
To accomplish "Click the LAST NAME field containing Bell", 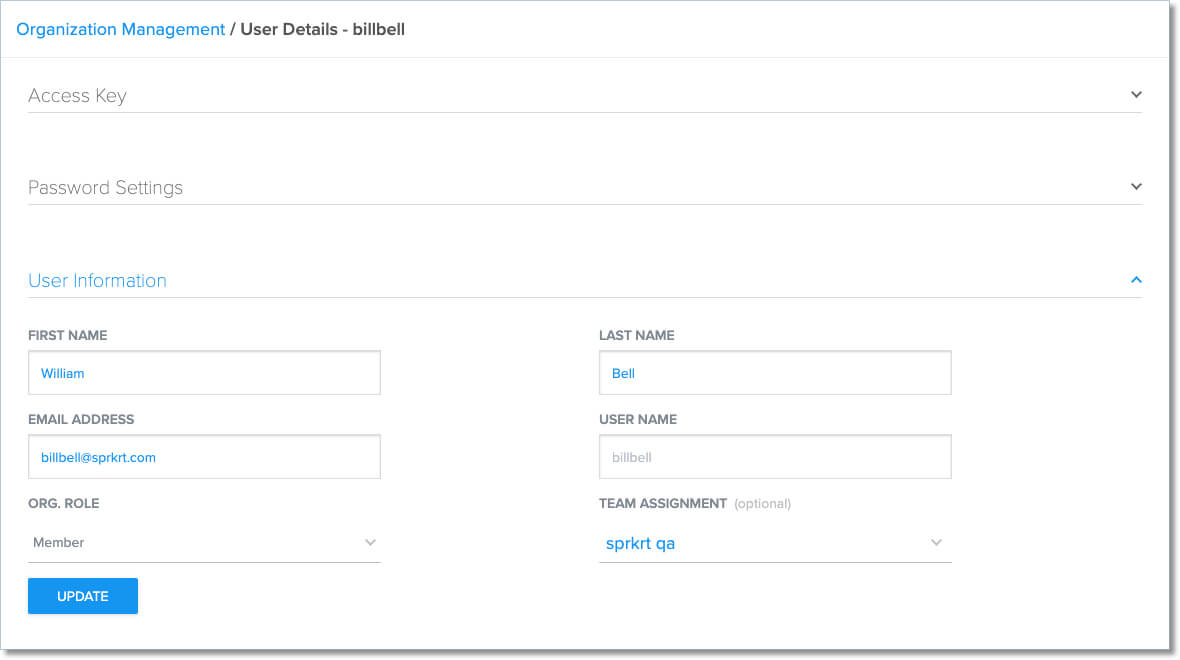I will point(775,372).
